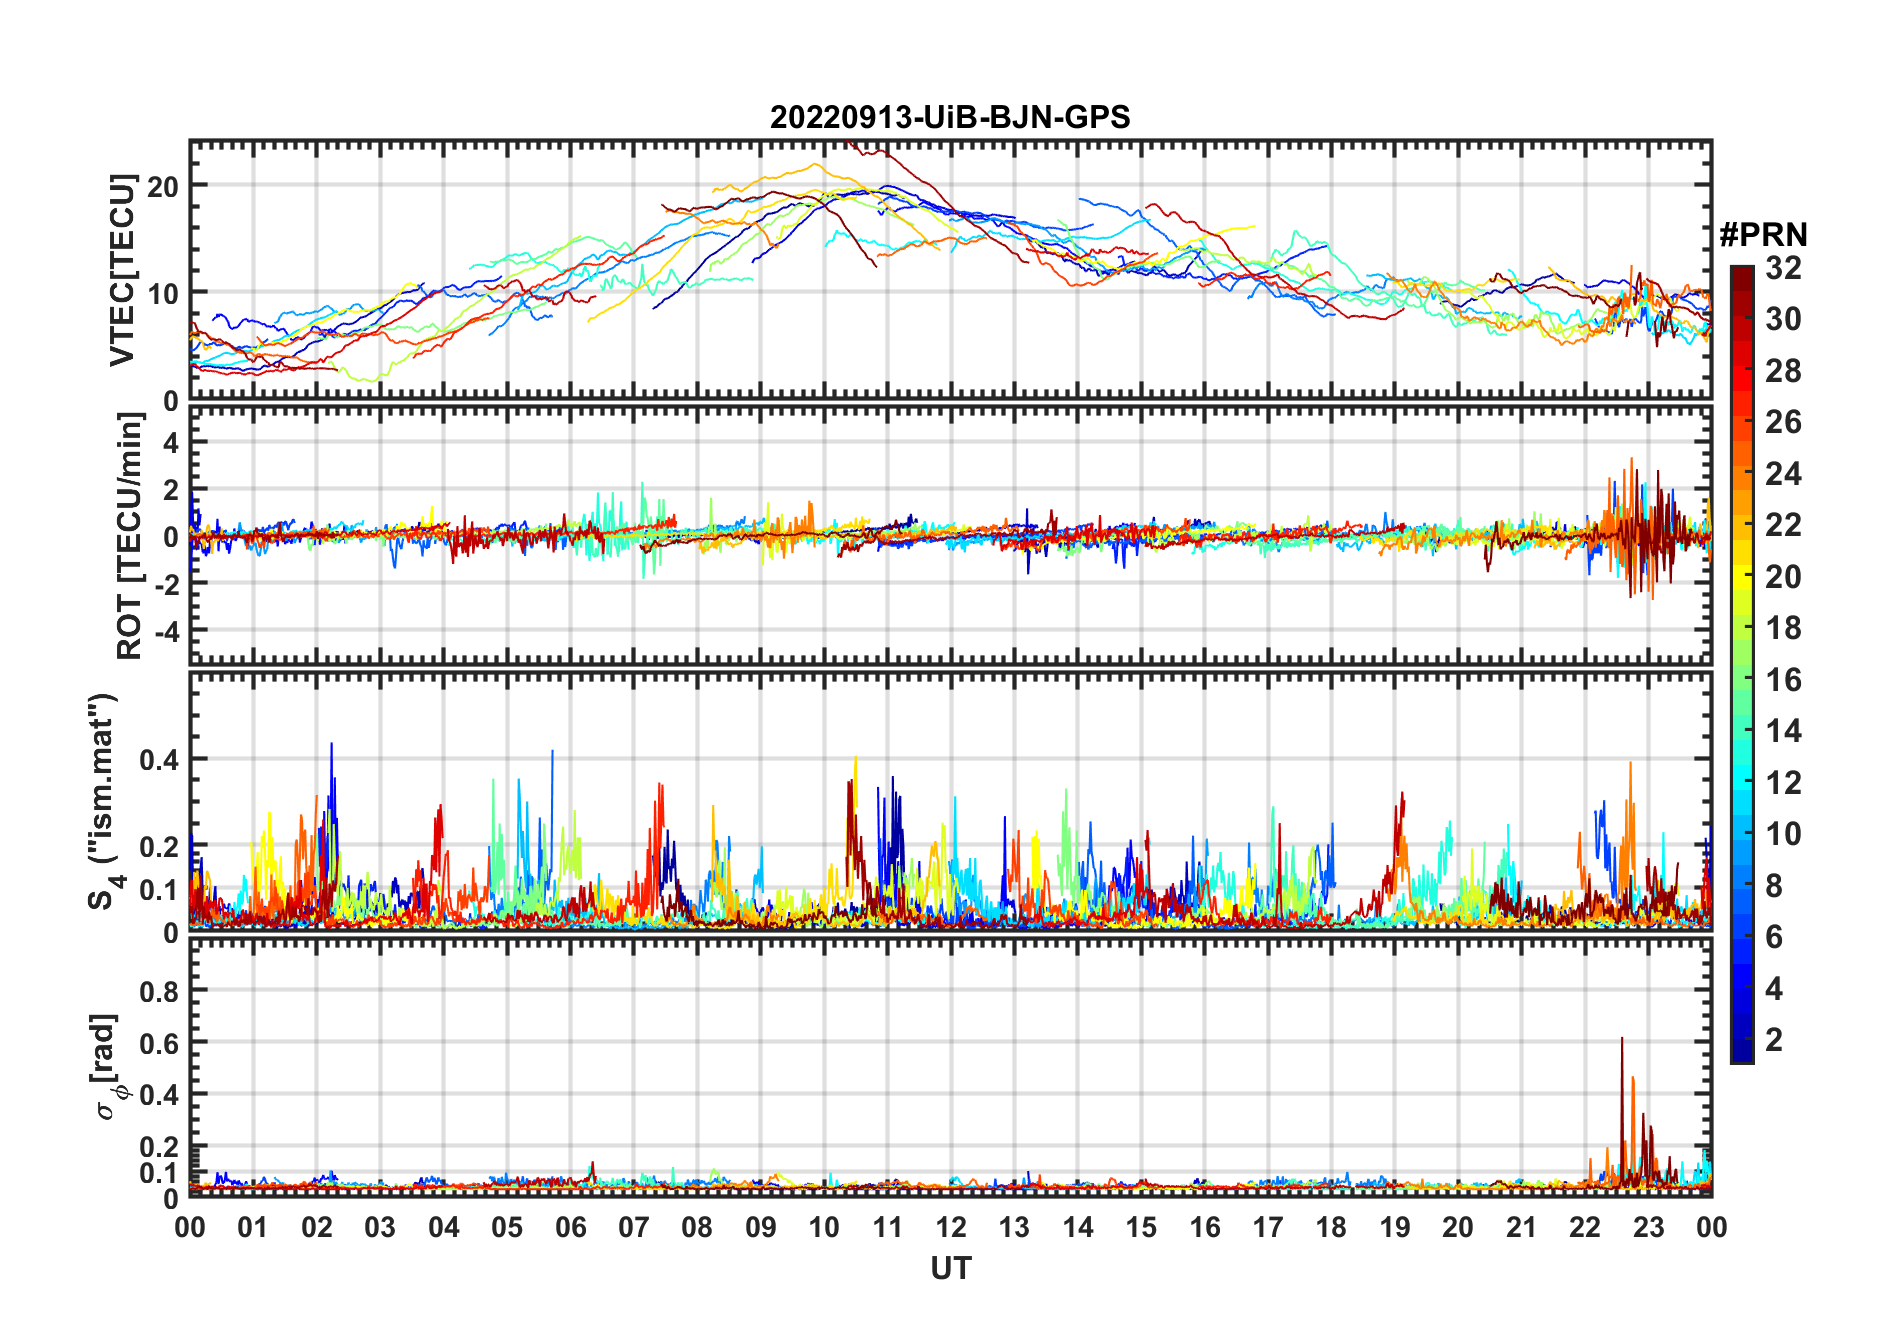
Task: Select ROT panel y-tick label "-2"
Action: coord(165,584)
